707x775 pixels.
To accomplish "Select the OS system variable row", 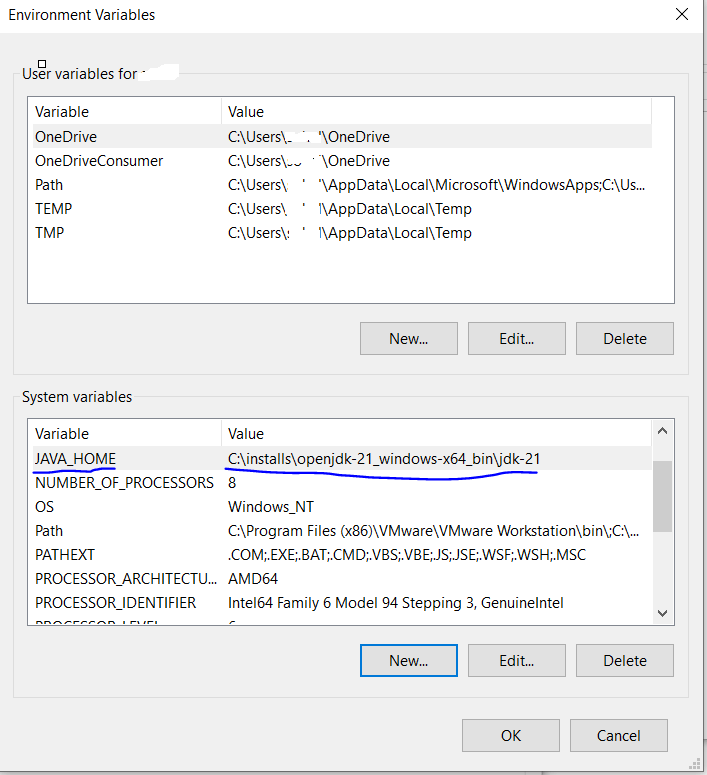I will tap(45, 506).
